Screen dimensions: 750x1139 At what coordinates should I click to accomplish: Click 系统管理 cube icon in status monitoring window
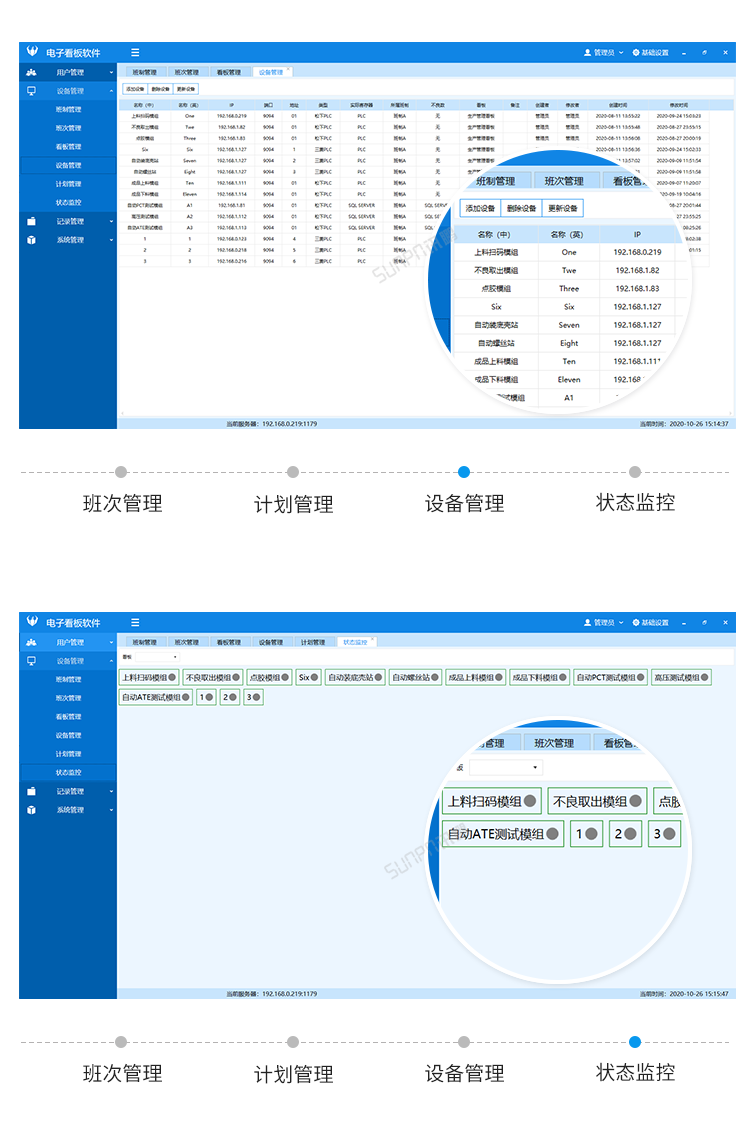click(x=31, y=810)
